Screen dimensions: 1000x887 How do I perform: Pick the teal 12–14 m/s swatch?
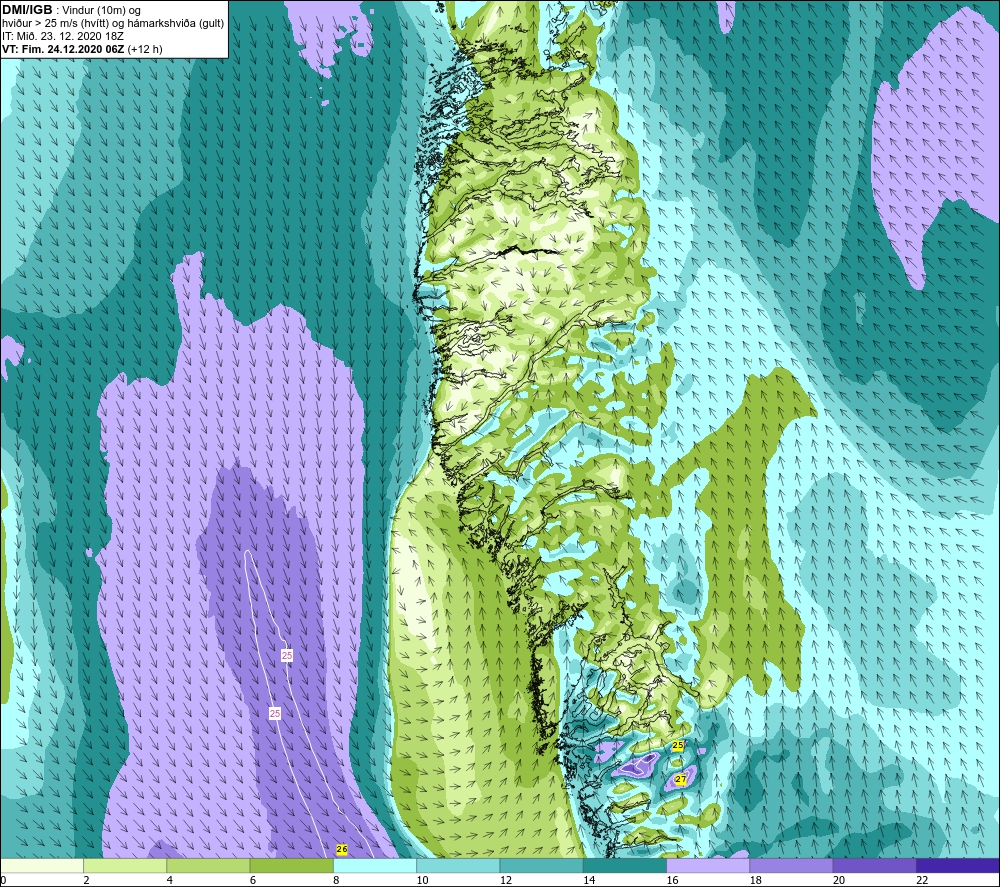[541, 866]
